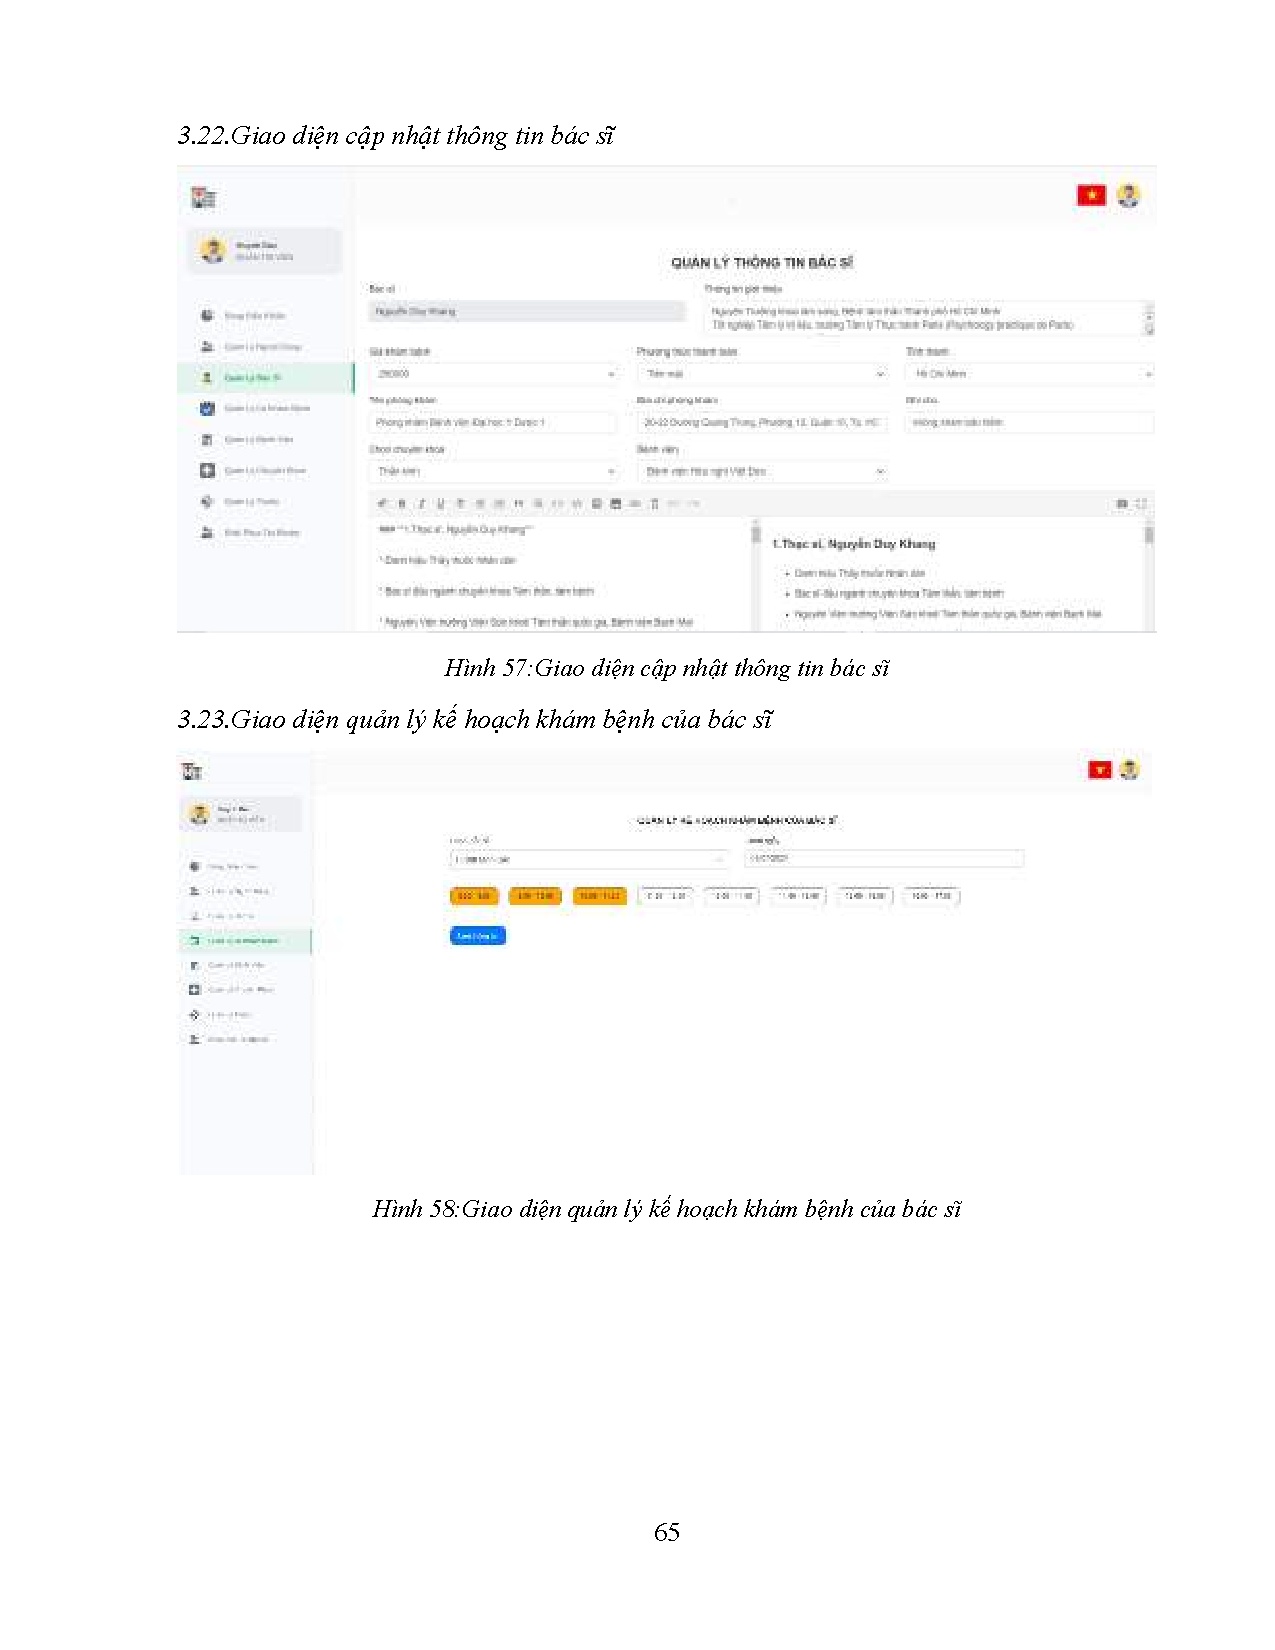The width and height of the screenshot is (1275, 1650).
Task: Click header icon at start of editor toolbar
Action: coord(382,504)
